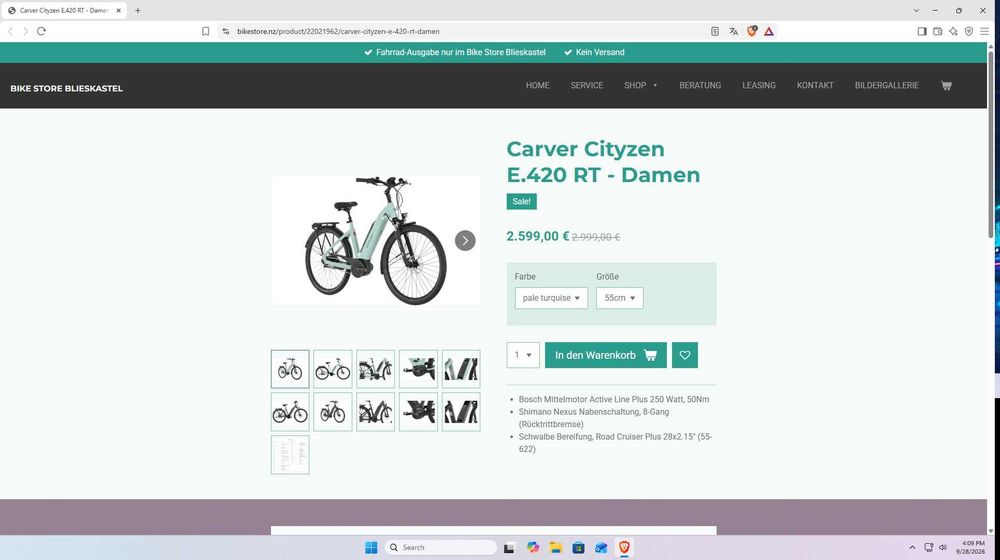This screenshot has height=560, width=1000.
Task: Open Brave VPN icon in toolbar
Action: [969, 31]
